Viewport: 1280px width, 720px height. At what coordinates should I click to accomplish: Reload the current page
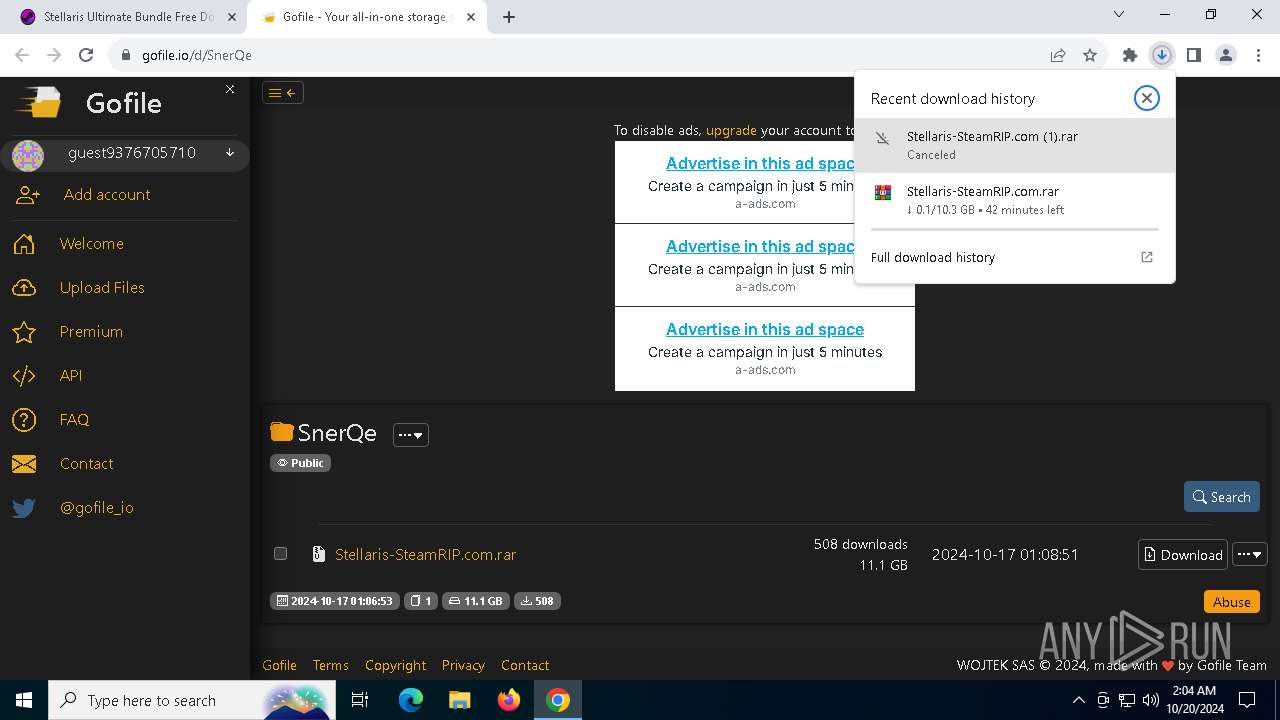(x=86, y=55)
